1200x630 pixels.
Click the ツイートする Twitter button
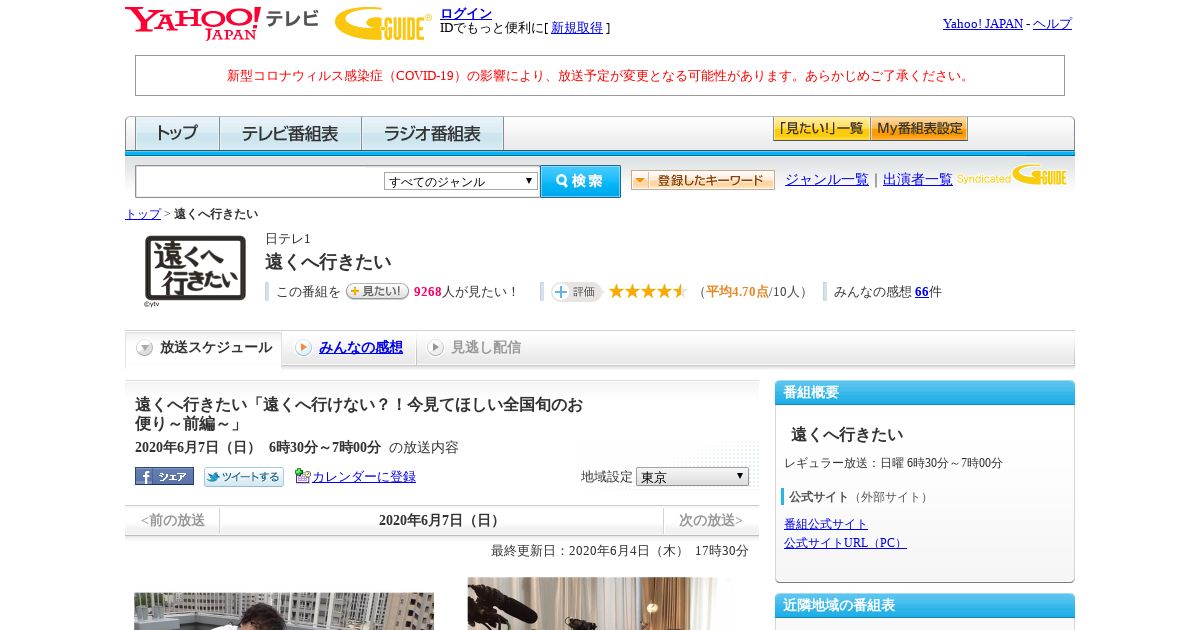tap(244, 476)
